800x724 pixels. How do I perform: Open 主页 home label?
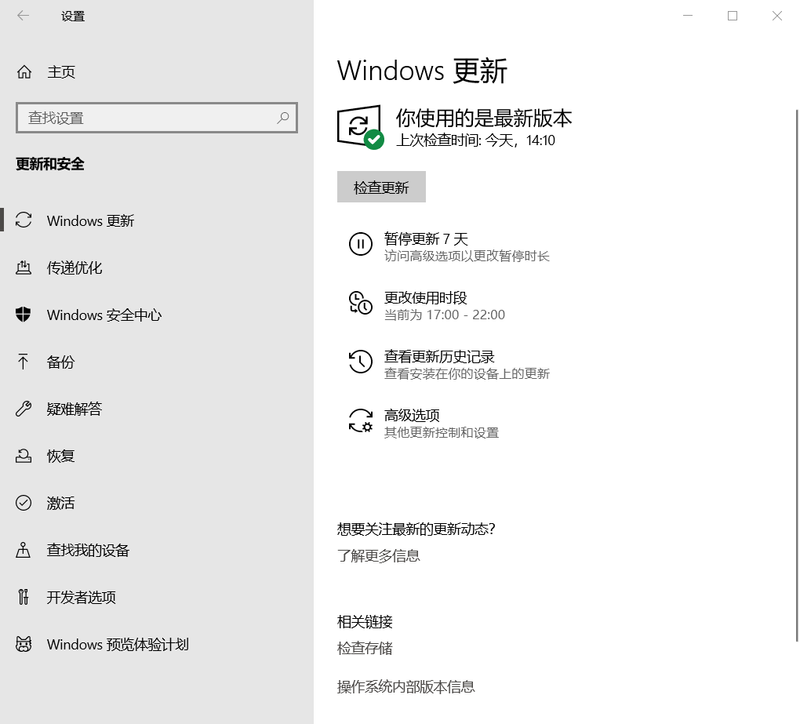tap(61, 72)
